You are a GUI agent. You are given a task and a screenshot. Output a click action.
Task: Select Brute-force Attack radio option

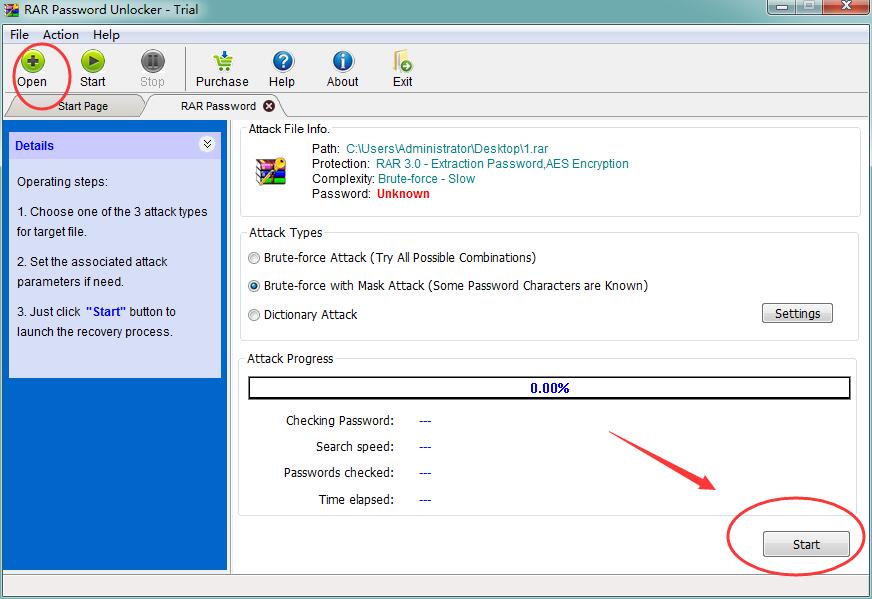(x=254, y=258)
